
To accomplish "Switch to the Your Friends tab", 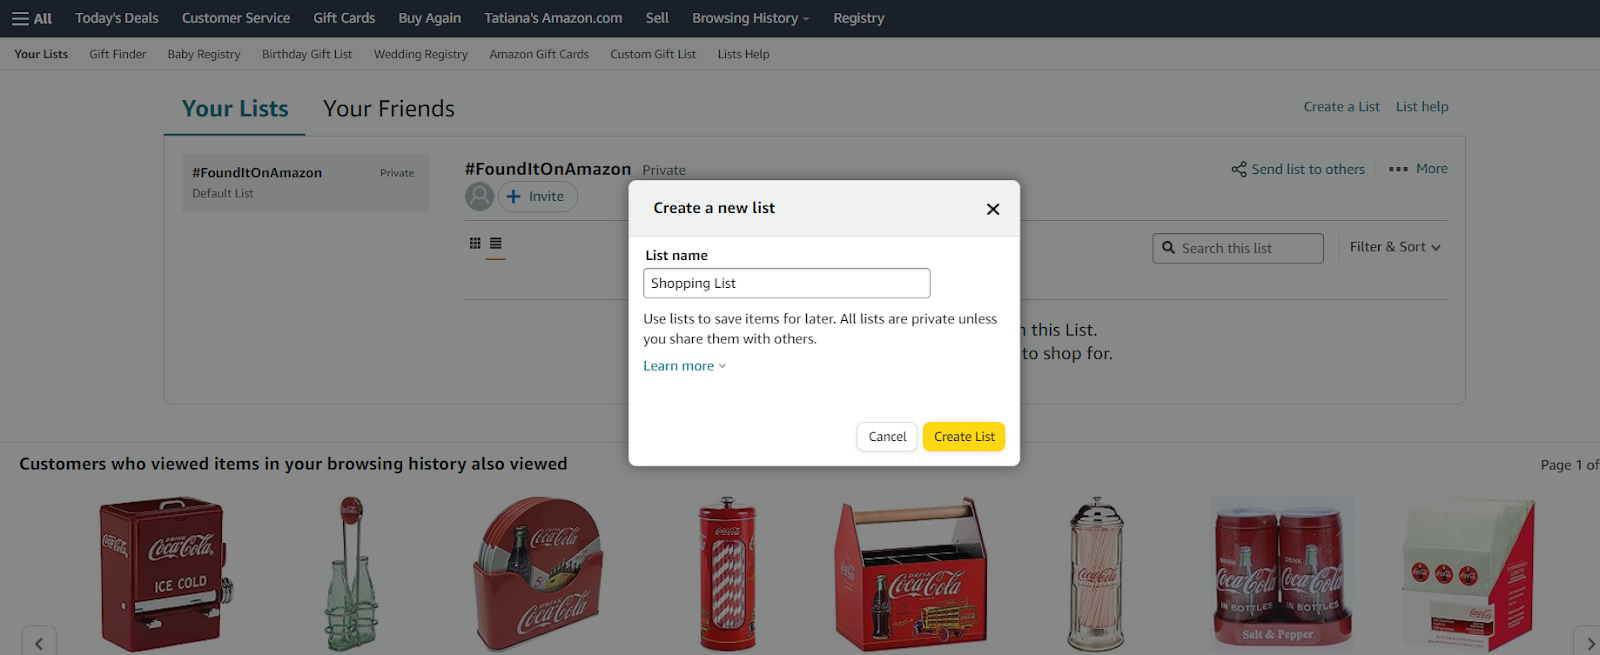I will (x=388, y=108).
